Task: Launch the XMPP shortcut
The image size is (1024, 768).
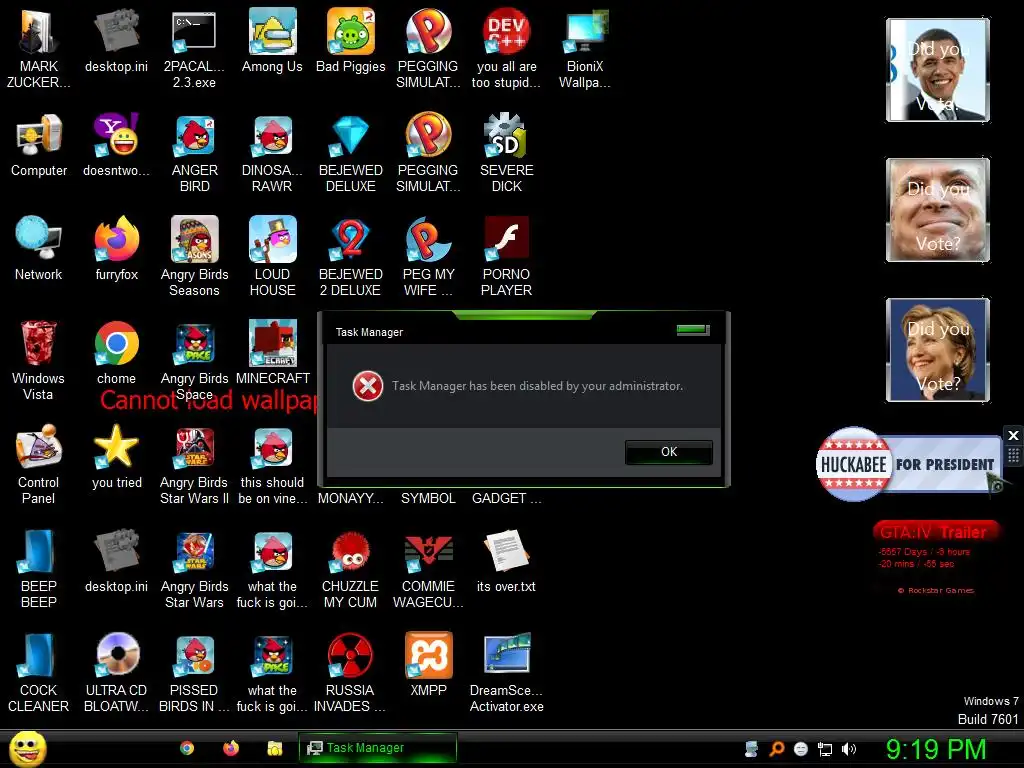Action: click(x=428, y=664)
